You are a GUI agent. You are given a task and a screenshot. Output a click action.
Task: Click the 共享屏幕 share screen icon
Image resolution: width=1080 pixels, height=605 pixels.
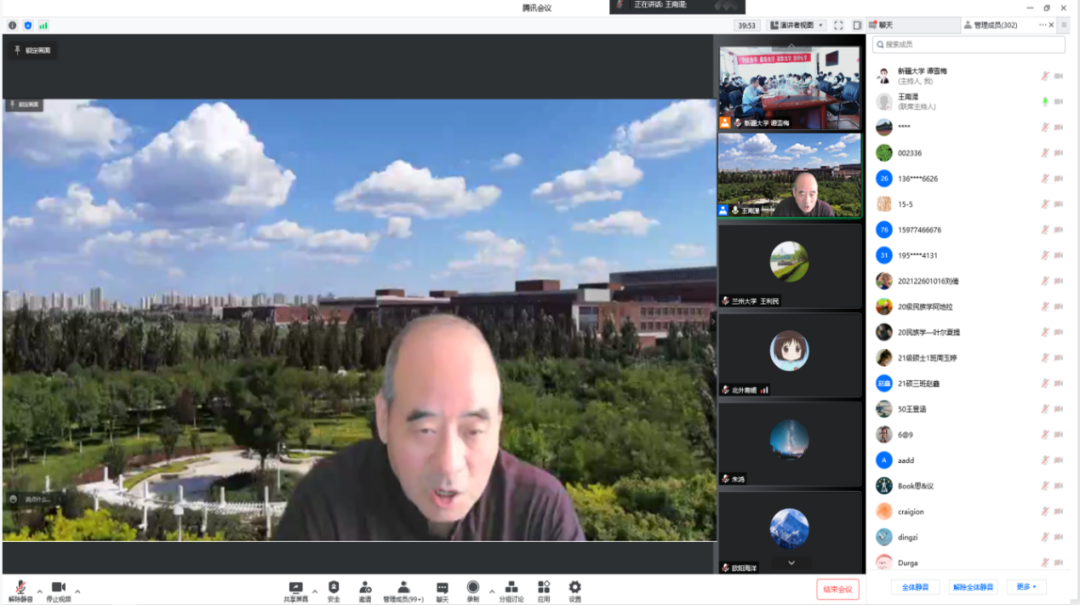[x=295, y=588]
